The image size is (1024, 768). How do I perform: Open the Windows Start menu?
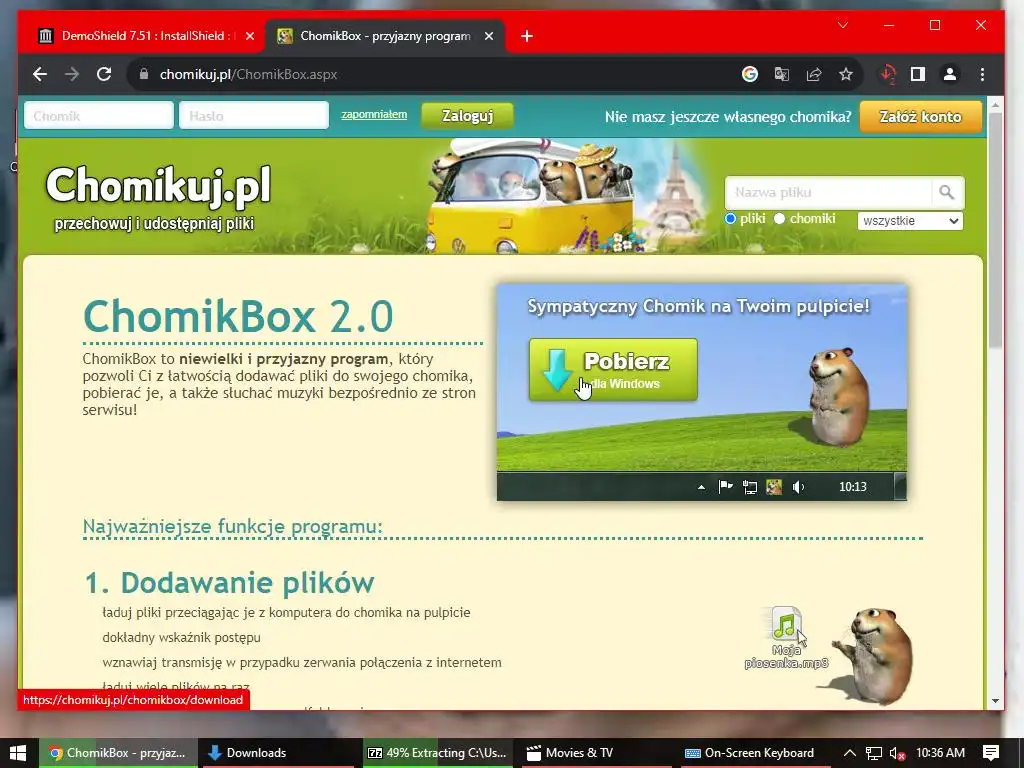pos(18,753)
